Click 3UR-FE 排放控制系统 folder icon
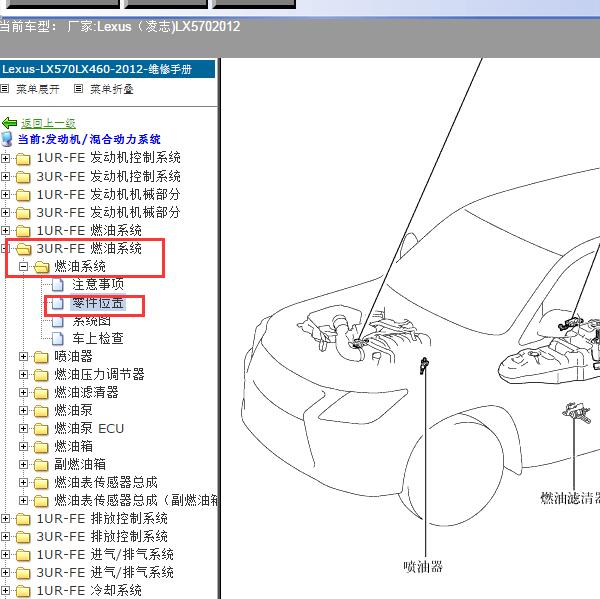This screenshot has height=599, width=600. [23, 537]
